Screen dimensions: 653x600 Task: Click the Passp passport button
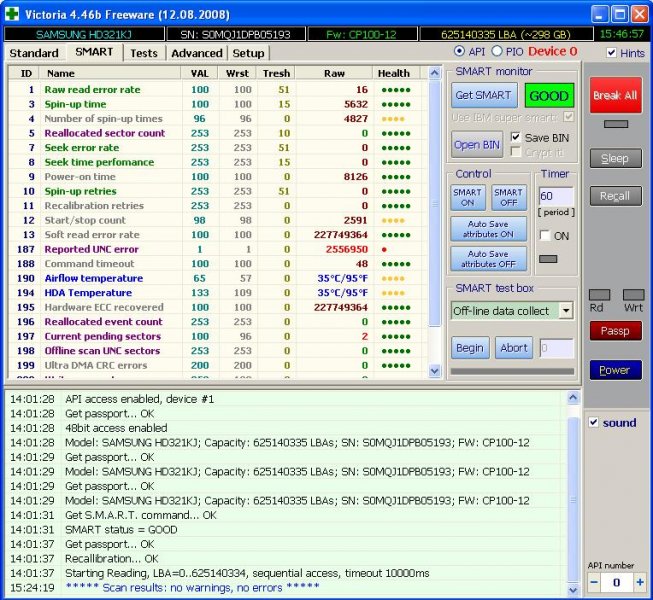click(x=615, y=331)
